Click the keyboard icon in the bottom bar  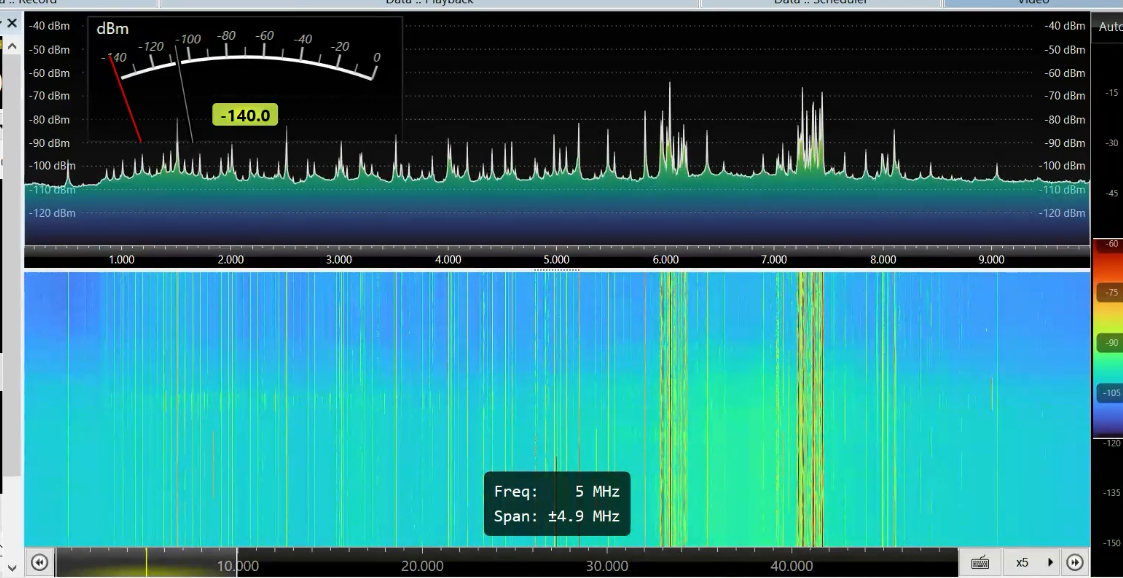980,562
